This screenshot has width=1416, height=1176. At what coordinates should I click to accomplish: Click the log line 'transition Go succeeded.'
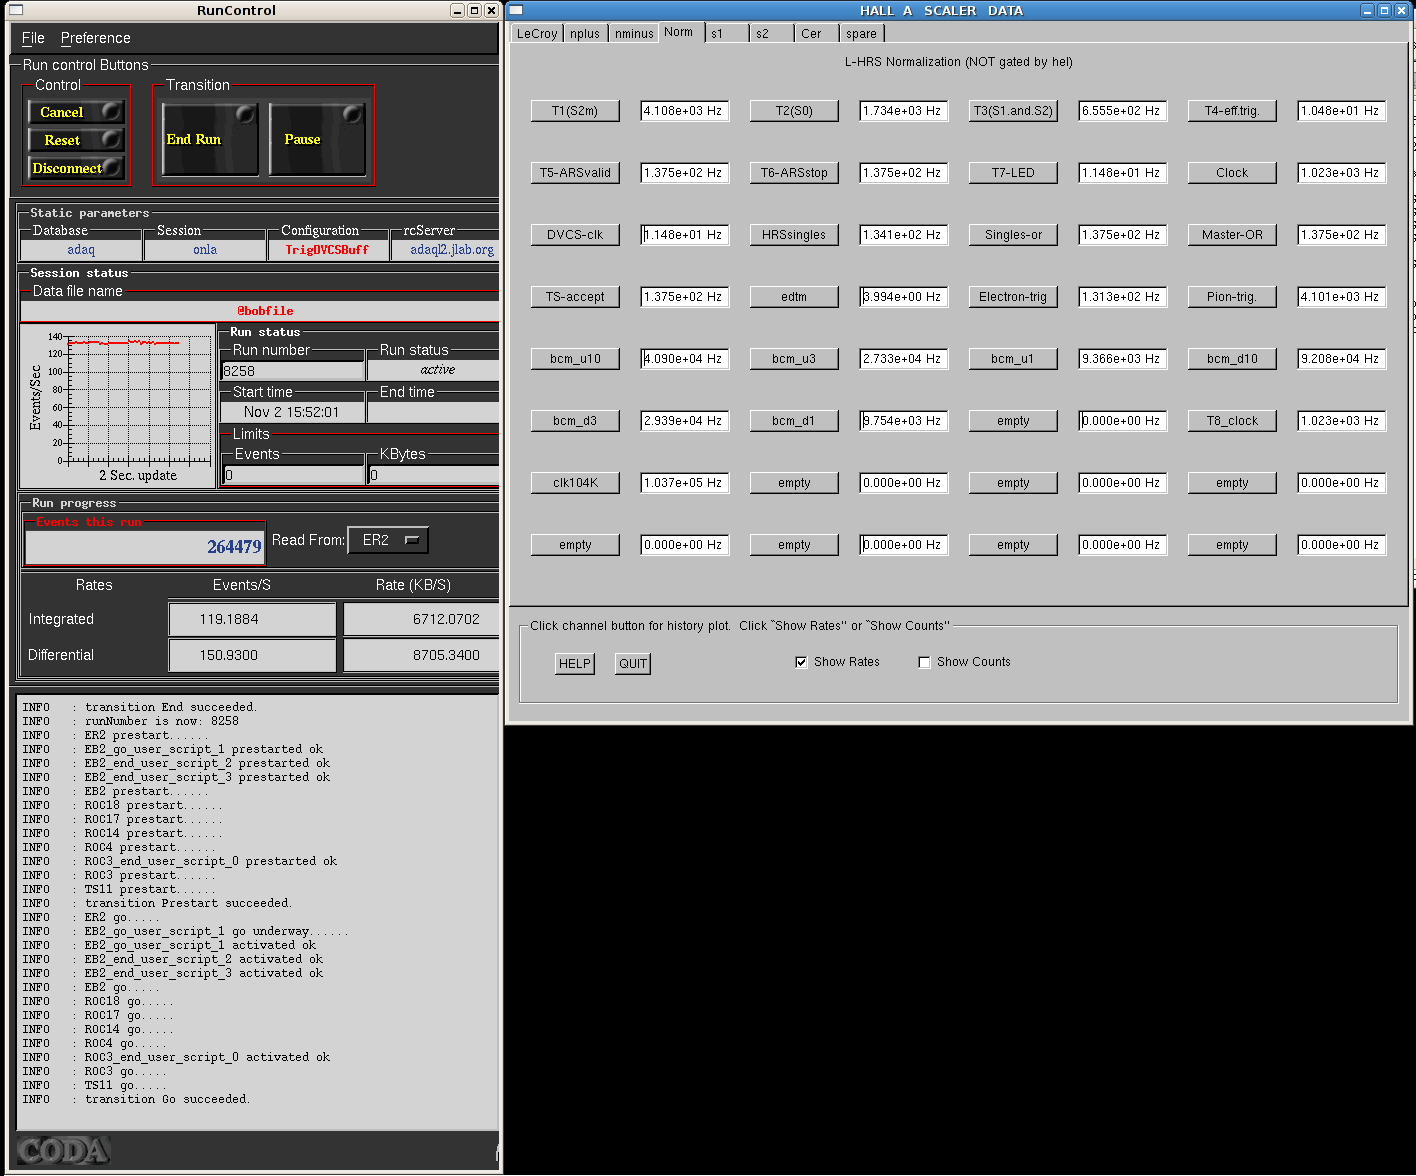(167, 1099)
